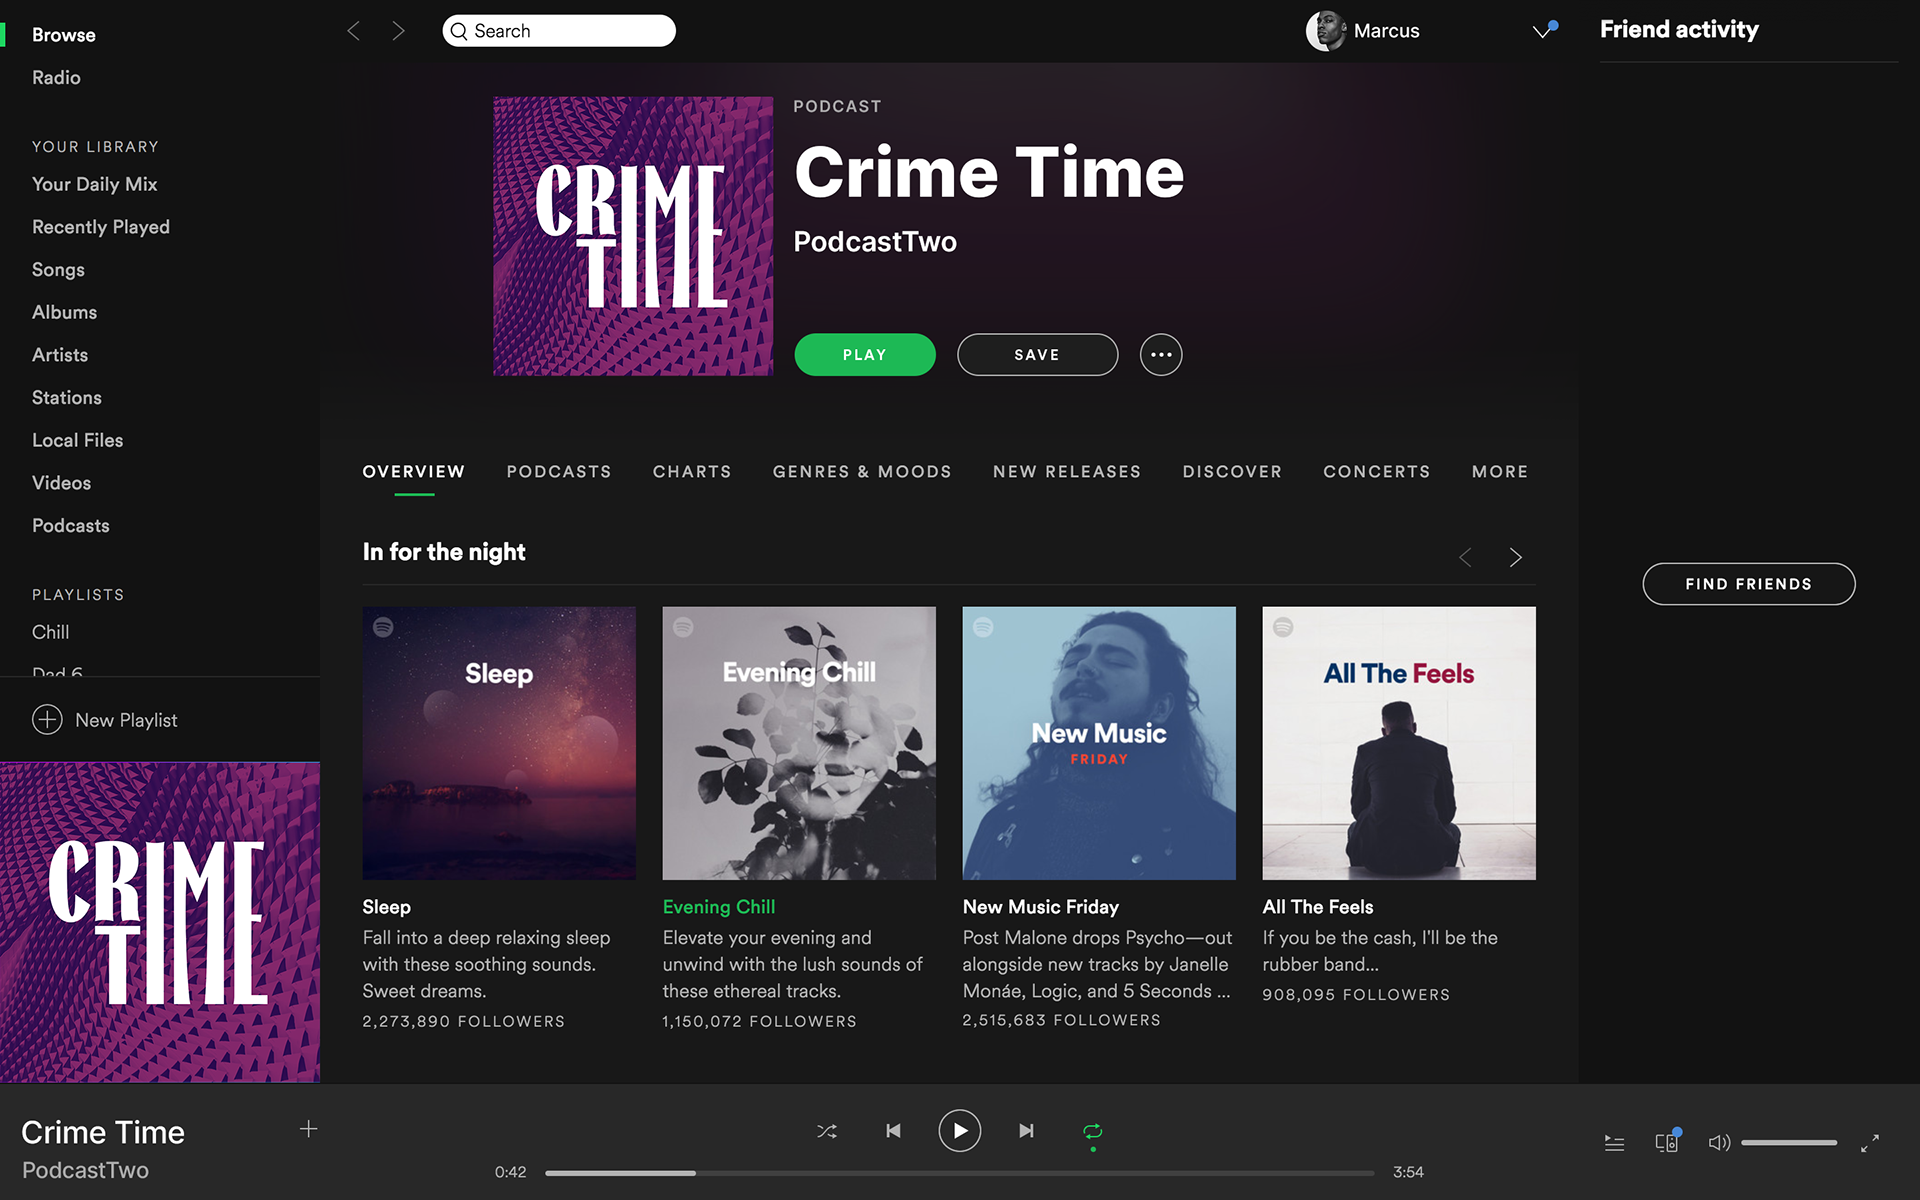Open the MORE tab menu
Screen dimensions: 1920x1200
tap(1499, 472)
